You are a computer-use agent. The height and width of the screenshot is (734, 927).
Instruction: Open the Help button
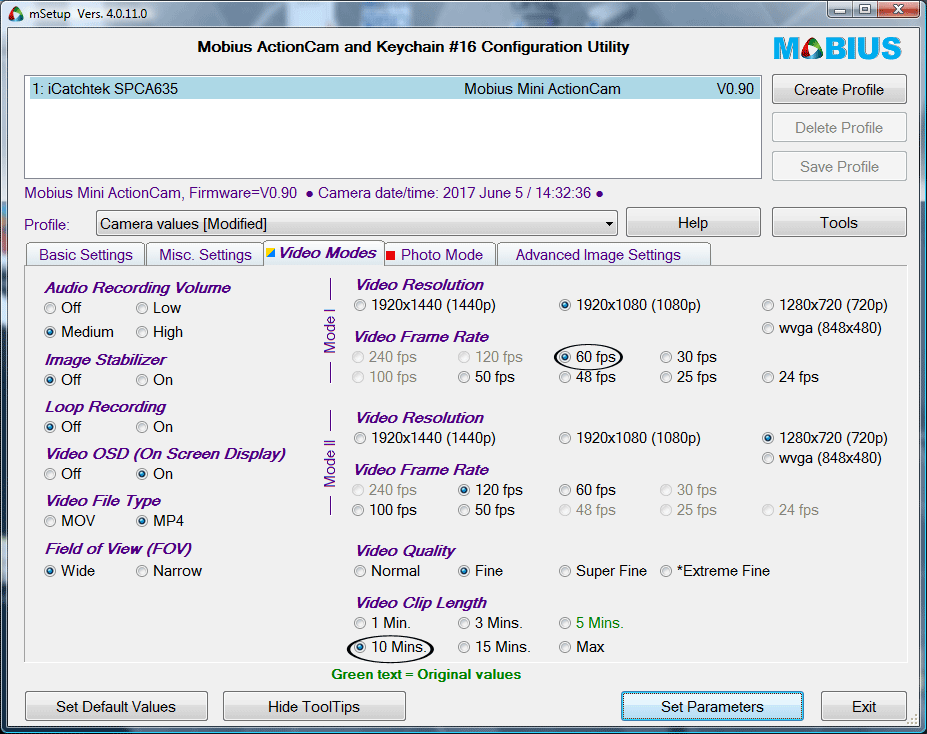click(x=693, y=223)
